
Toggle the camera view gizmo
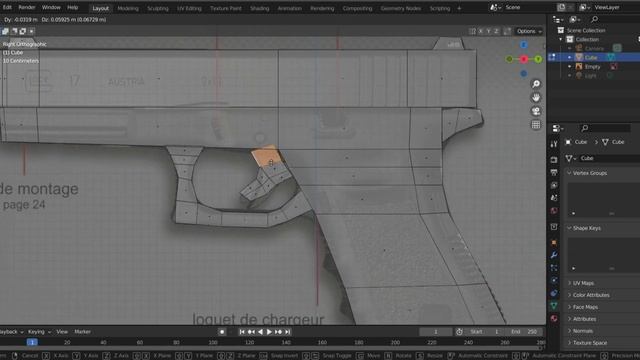(536, 111)
